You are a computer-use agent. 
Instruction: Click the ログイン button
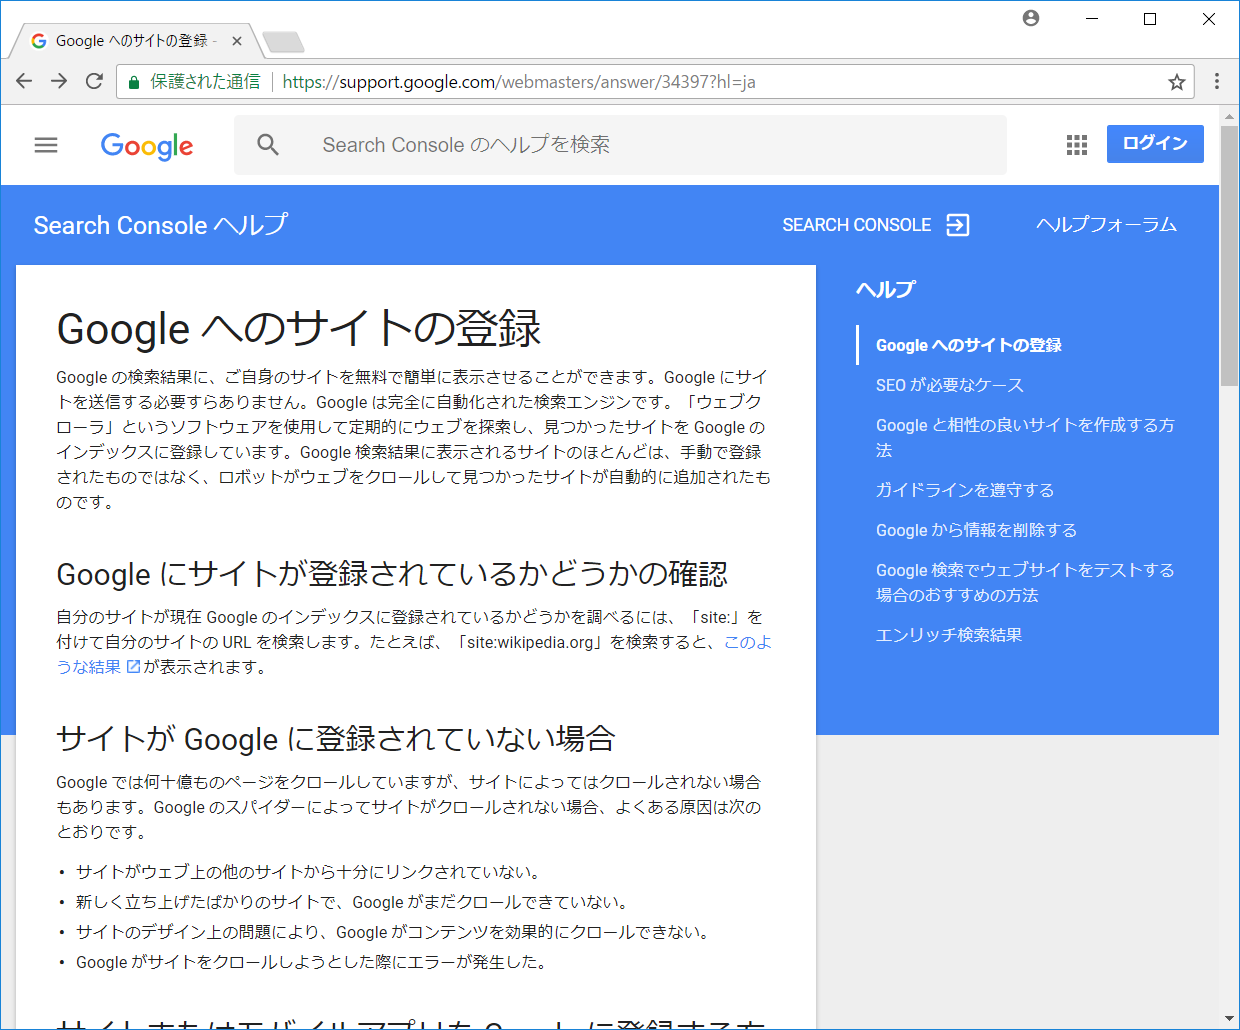1155,144
